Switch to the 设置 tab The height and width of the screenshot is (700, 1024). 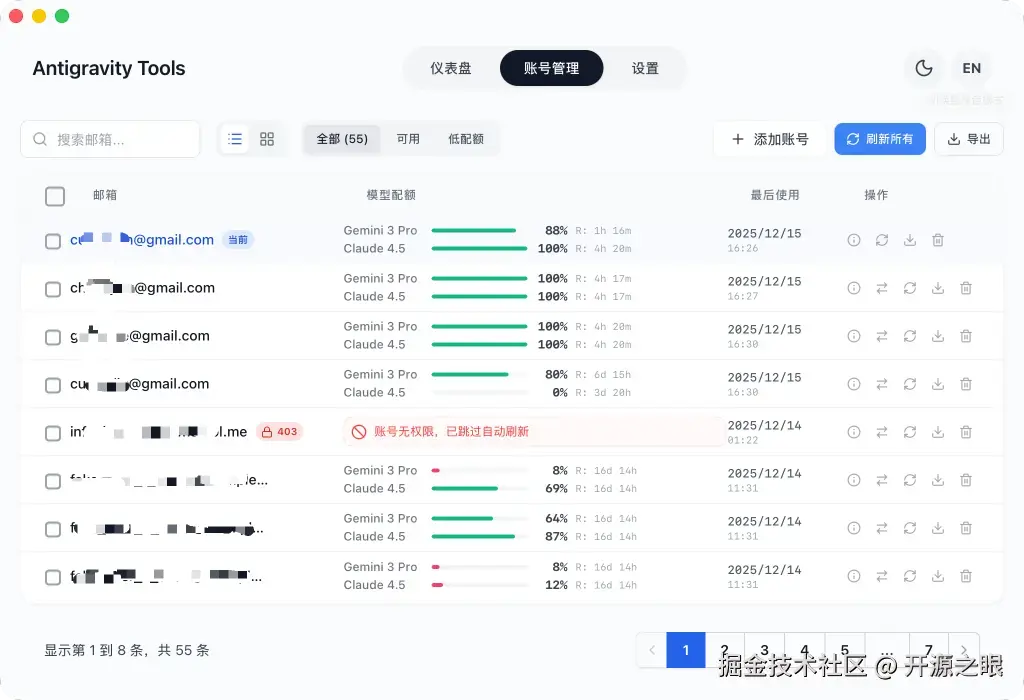[646, 68]
